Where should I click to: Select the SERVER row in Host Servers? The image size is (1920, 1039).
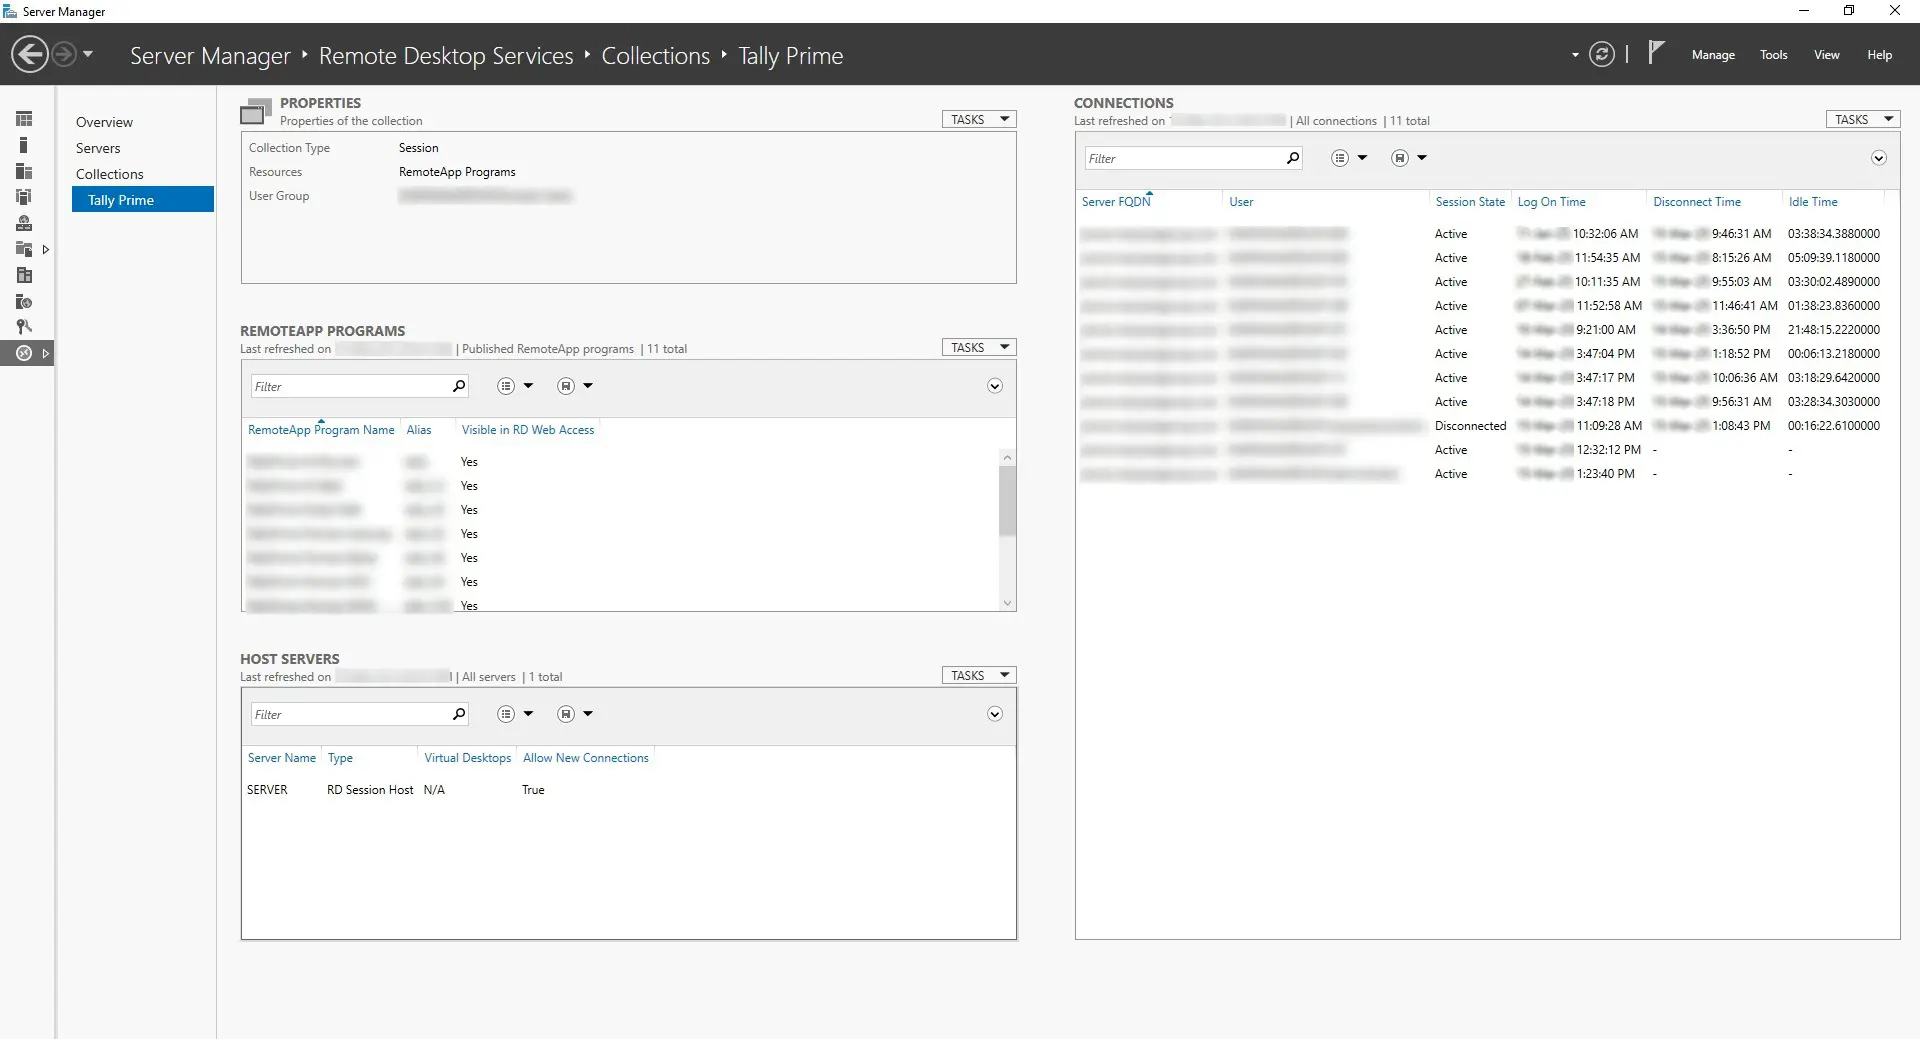(628, 790)
